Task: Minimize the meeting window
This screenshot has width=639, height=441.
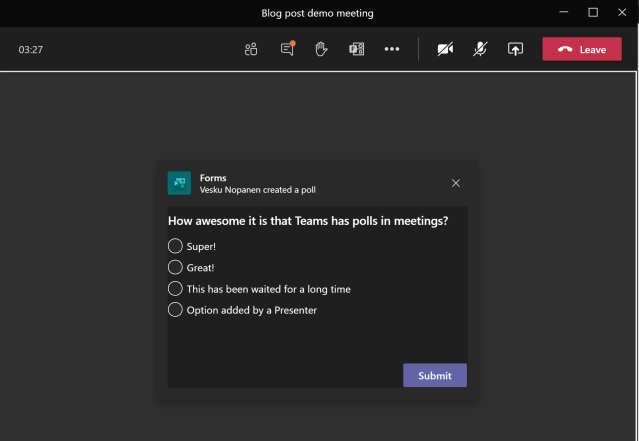Action: (564, 12)
